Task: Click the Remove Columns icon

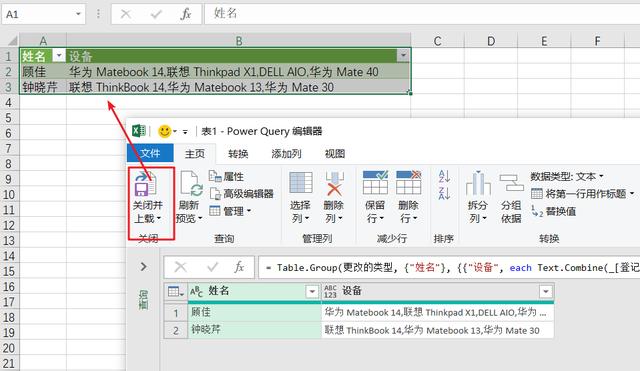Action: click(x=334, y=183)
